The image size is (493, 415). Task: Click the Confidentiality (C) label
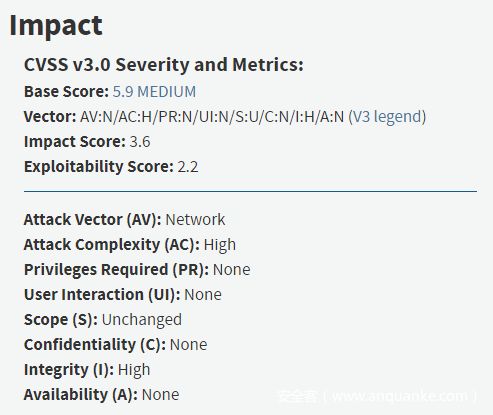coord(95,345)
